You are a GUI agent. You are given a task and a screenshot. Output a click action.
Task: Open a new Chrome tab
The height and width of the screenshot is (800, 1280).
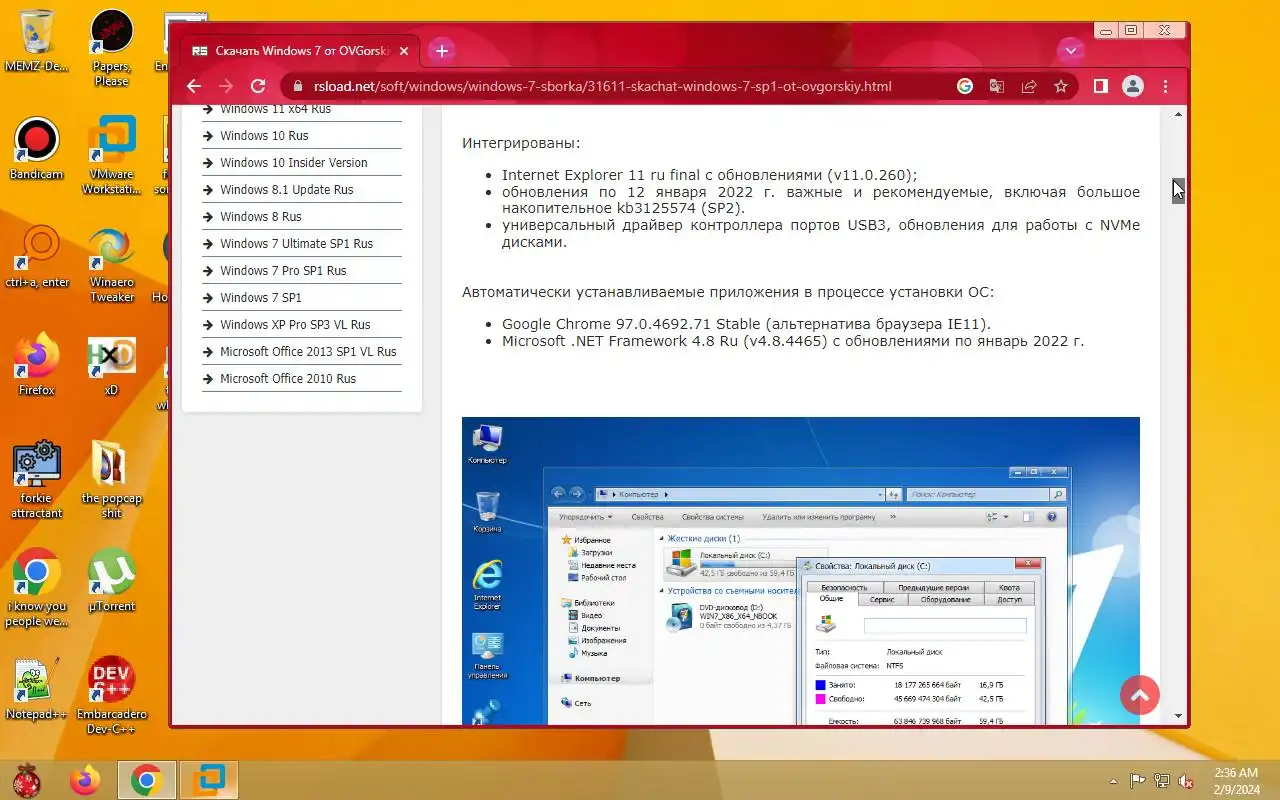[x=442, y=50]
